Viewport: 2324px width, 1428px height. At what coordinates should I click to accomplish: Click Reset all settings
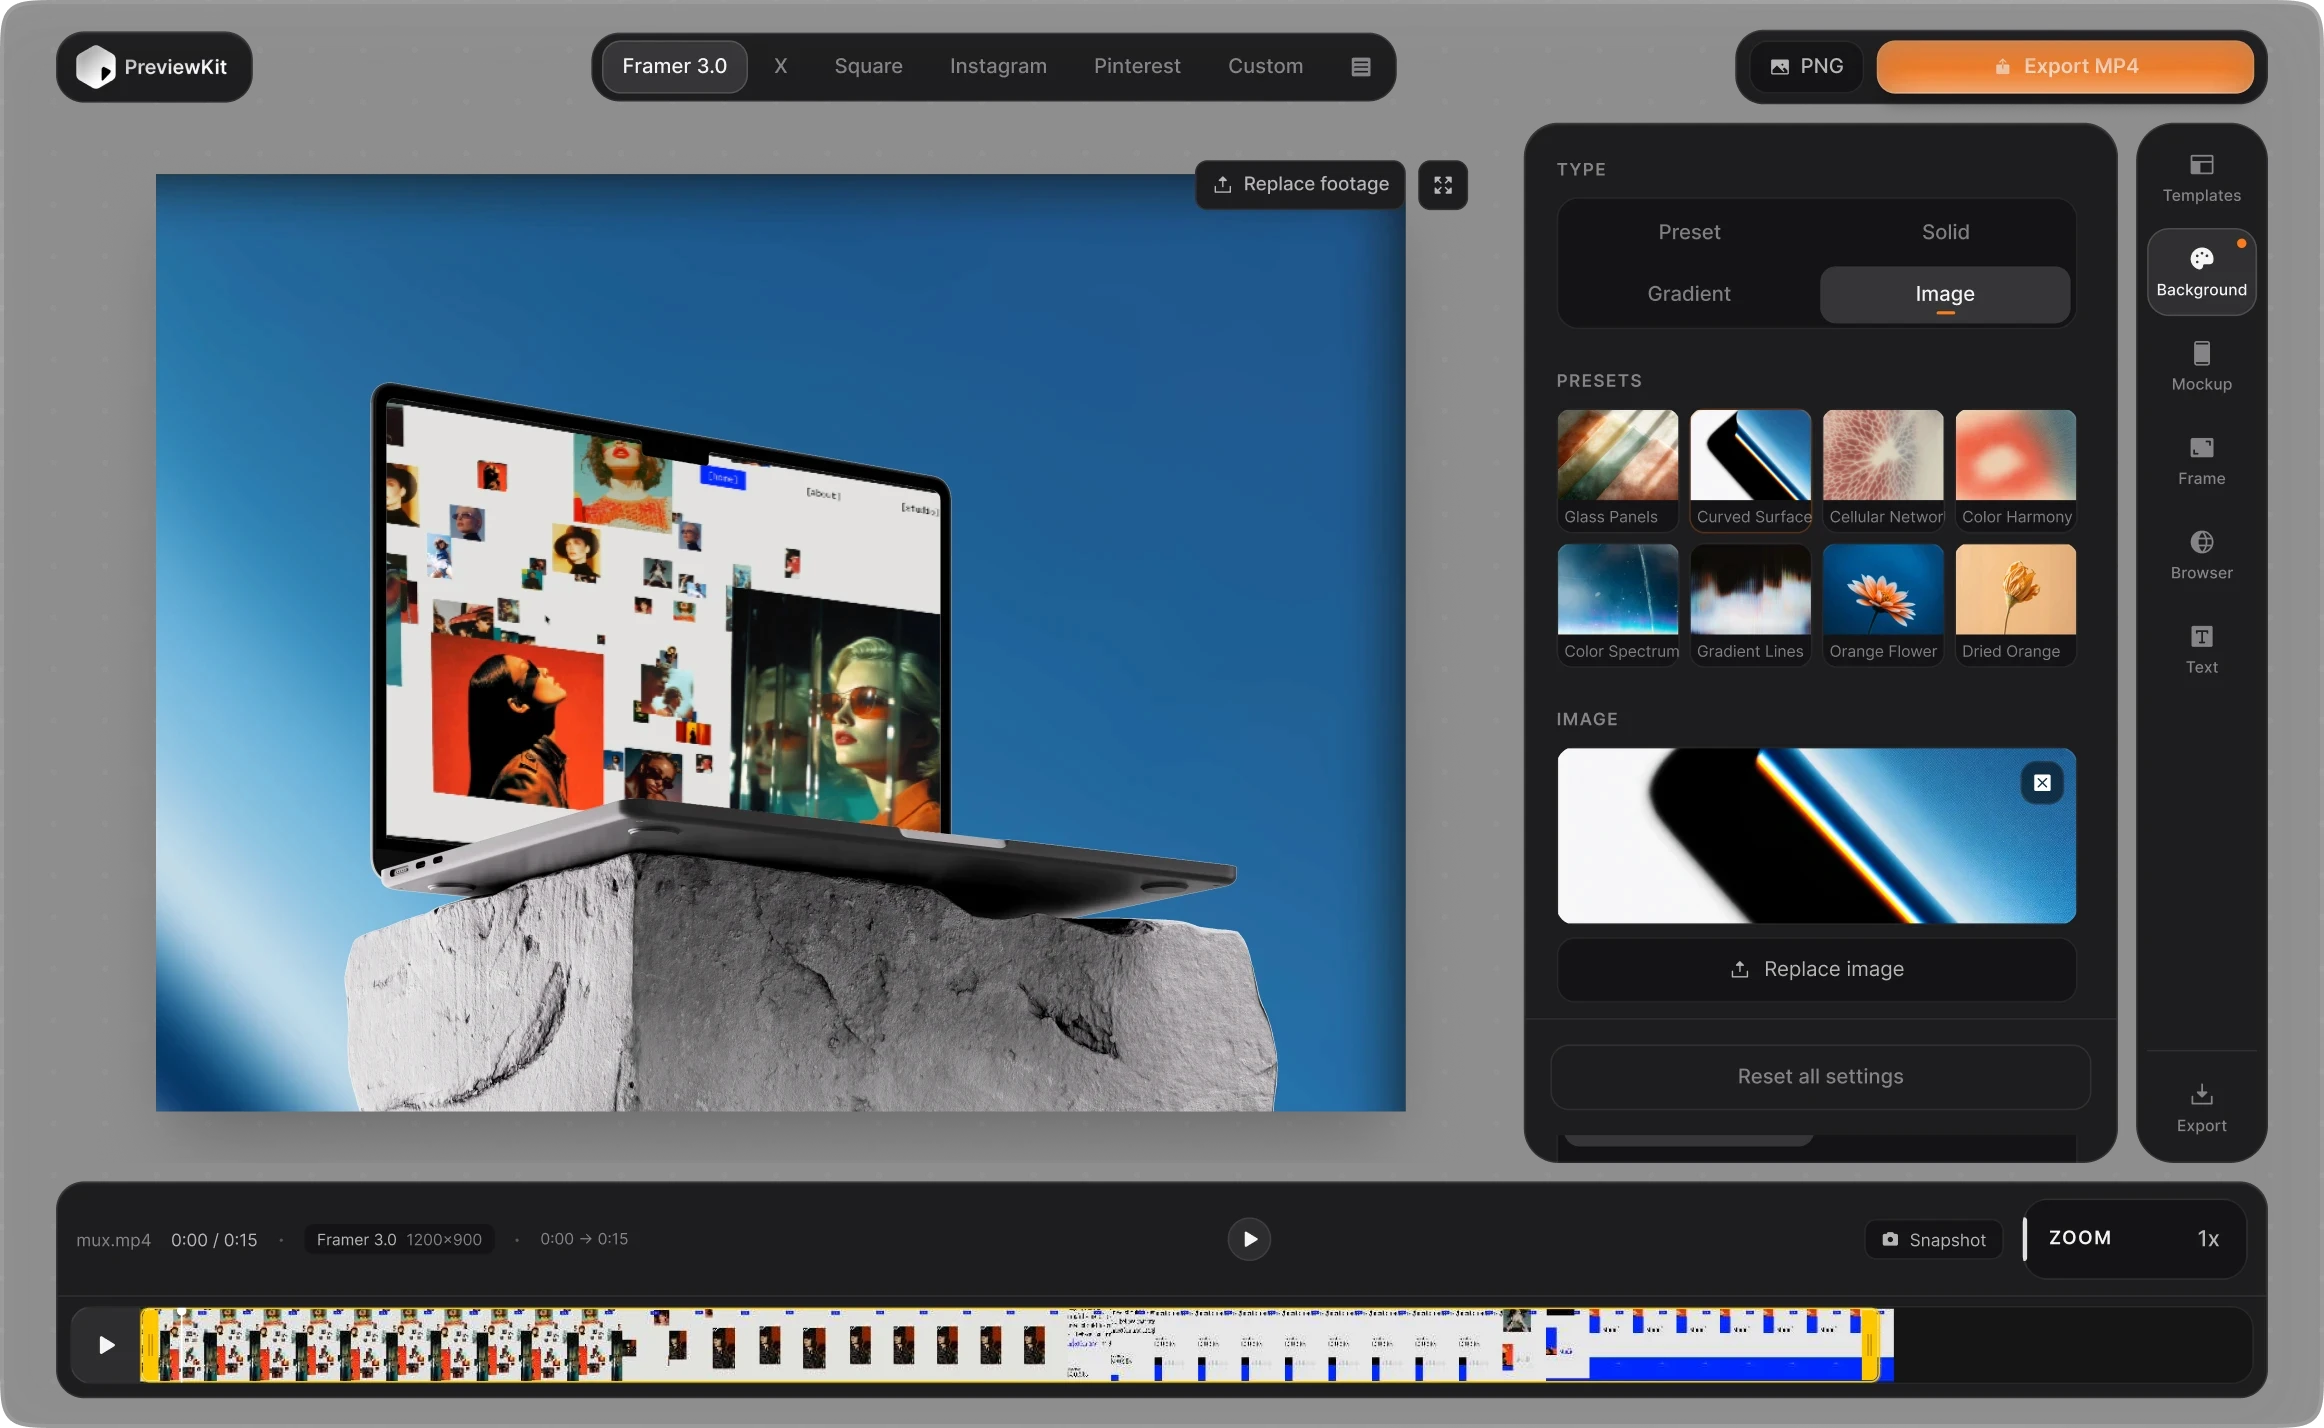(1820, 1077)
